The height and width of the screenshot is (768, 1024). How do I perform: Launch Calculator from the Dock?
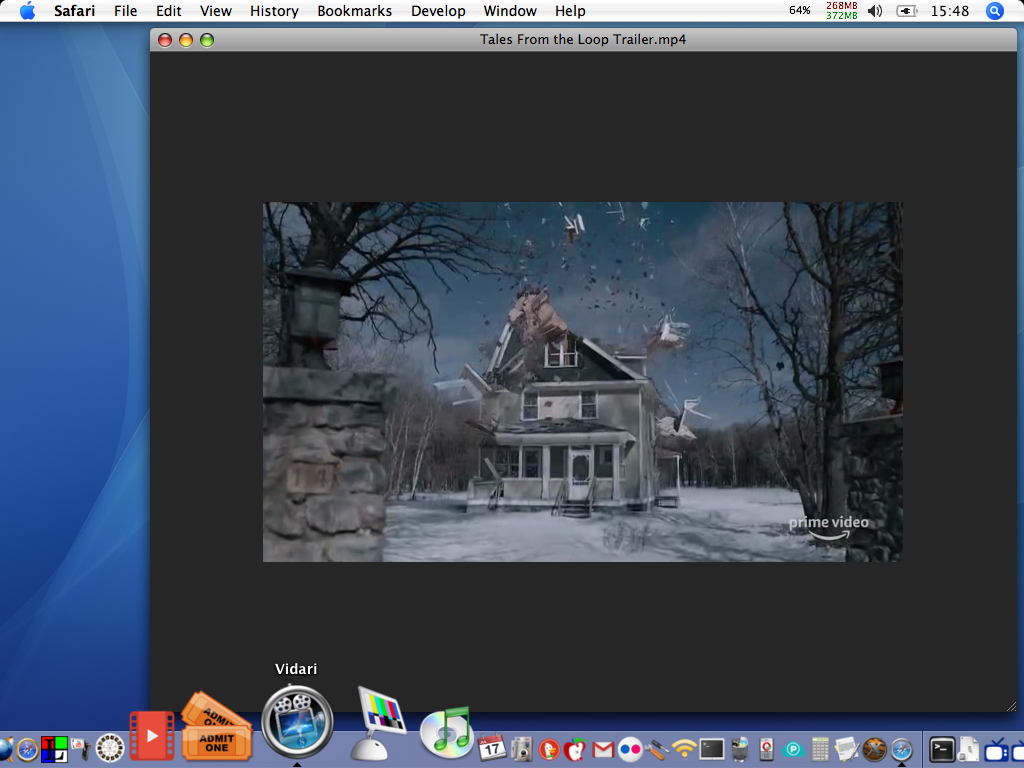click(820, 749)
